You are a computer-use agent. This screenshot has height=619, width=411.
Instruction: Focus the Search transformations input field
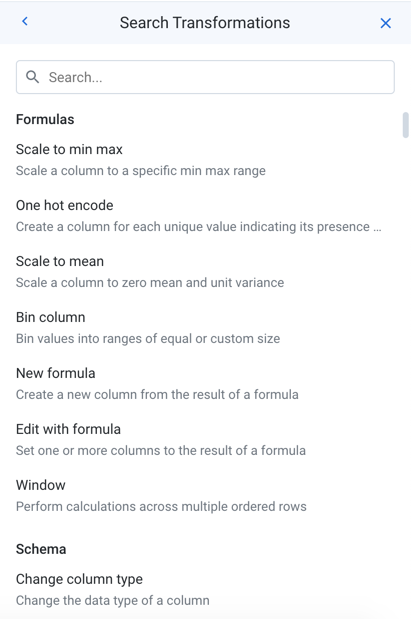pos(205,77)
